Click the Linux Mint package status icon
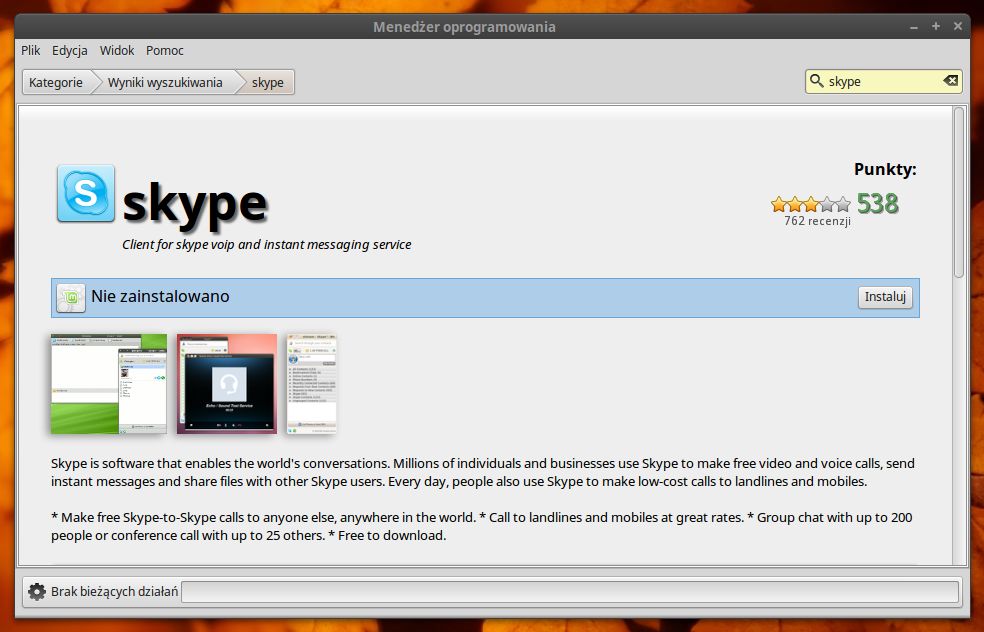Image resolution: width=984 pixels, height=632 pixels. [71, 297]
